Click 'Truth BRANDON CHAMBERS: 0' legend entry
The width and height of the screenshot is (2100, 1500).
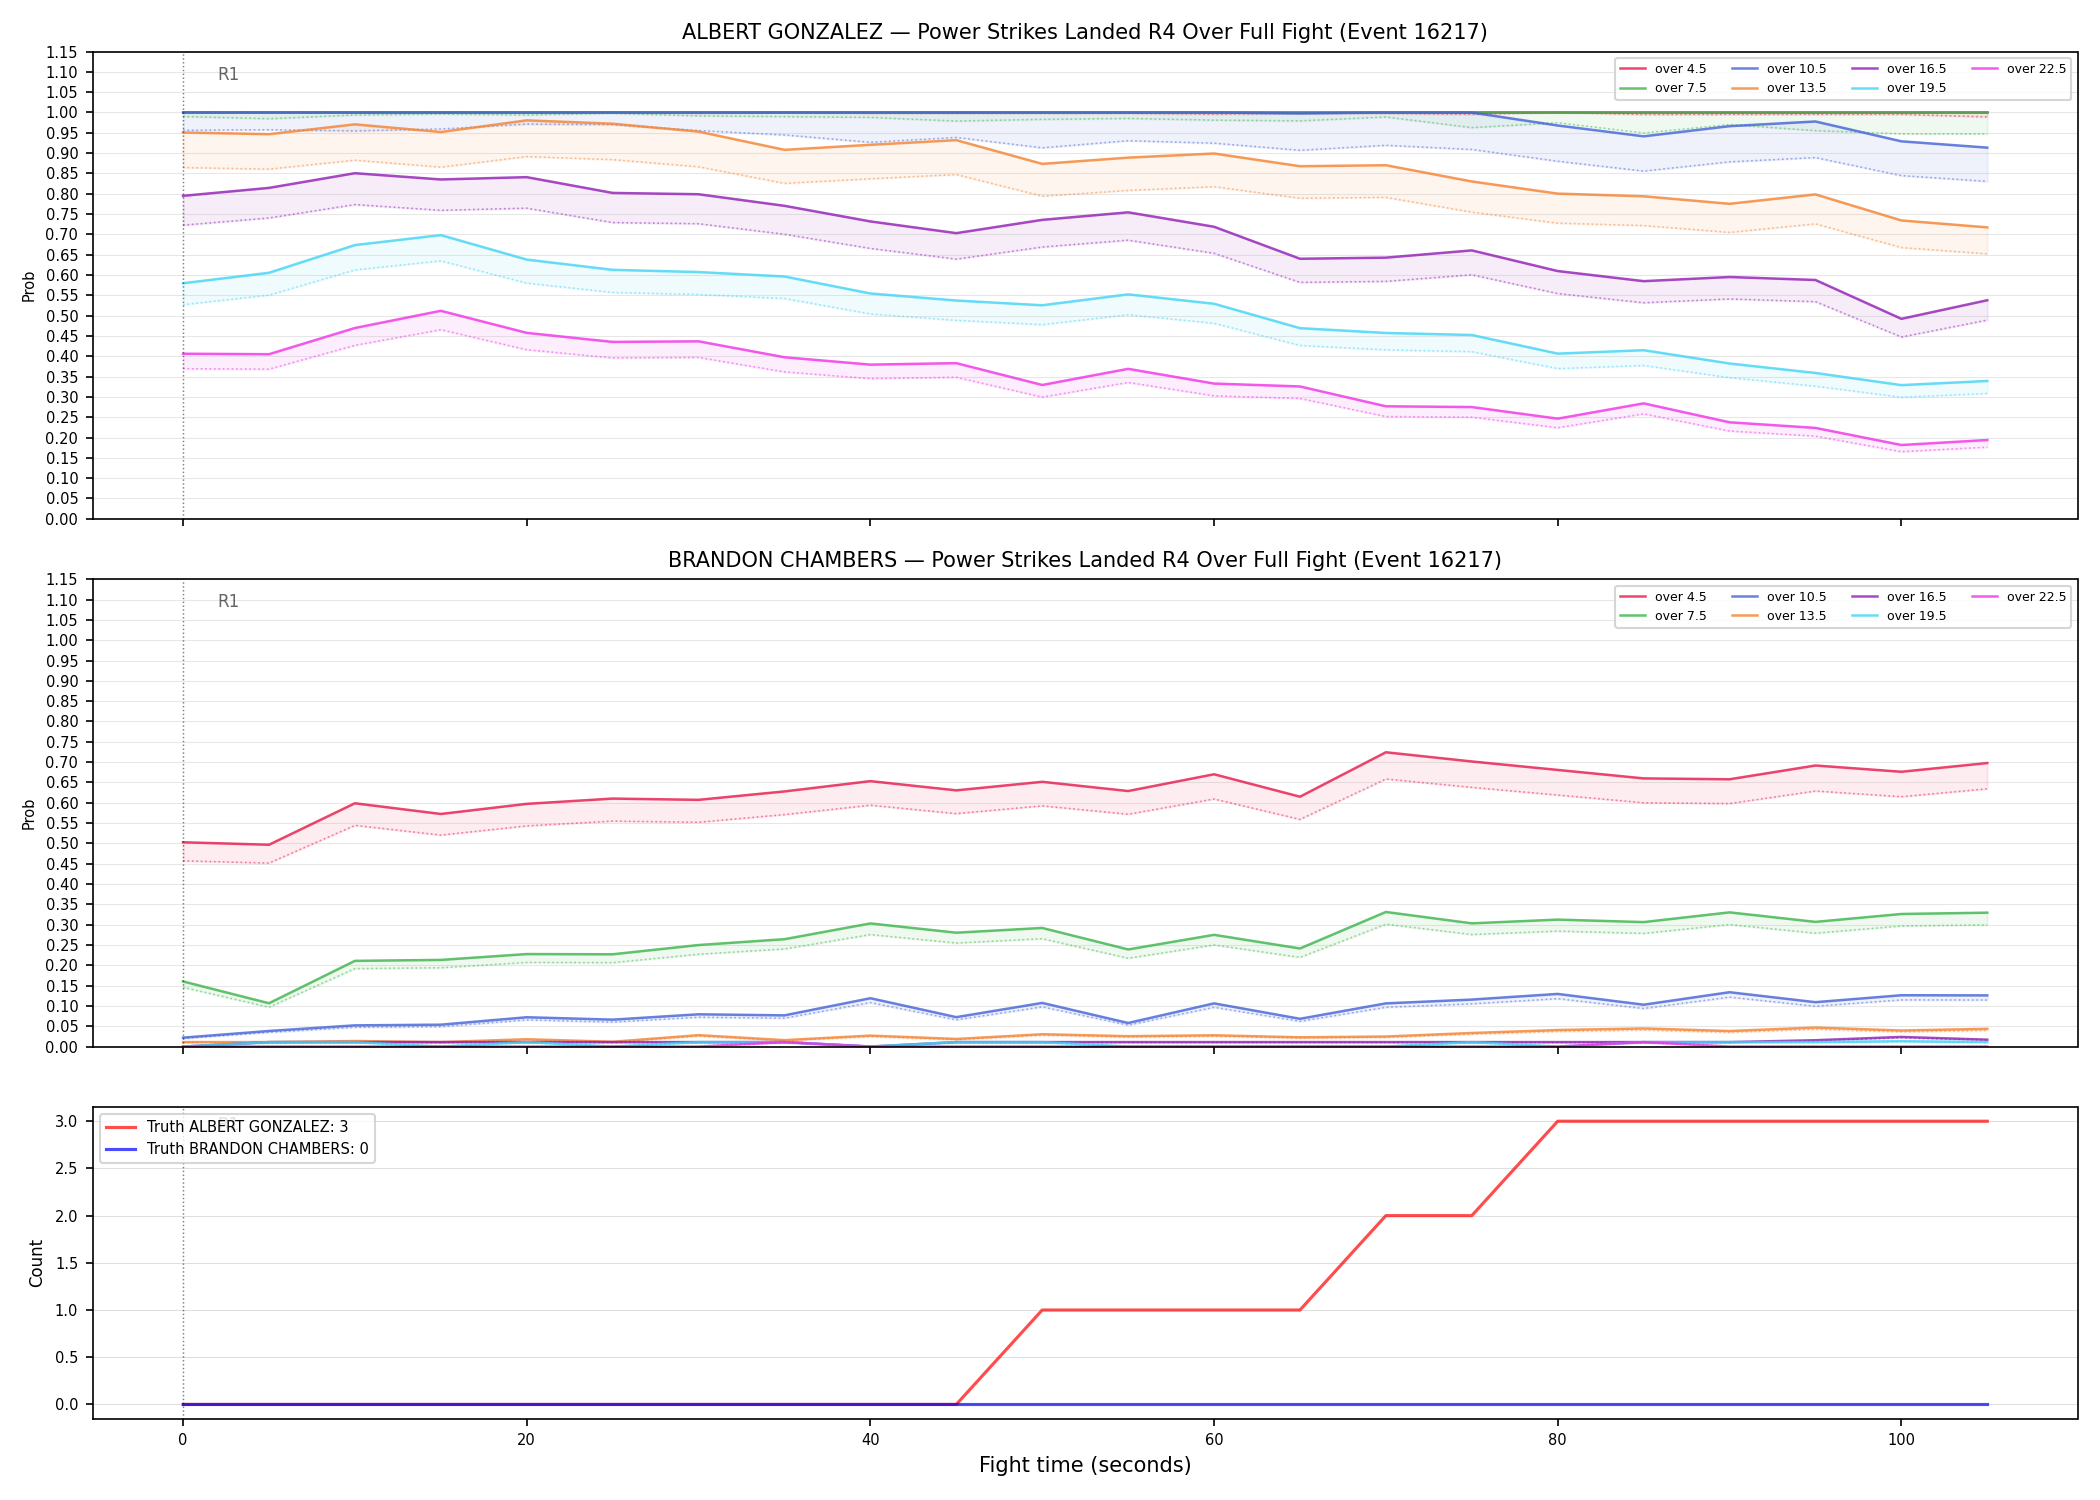(236, 1149)
